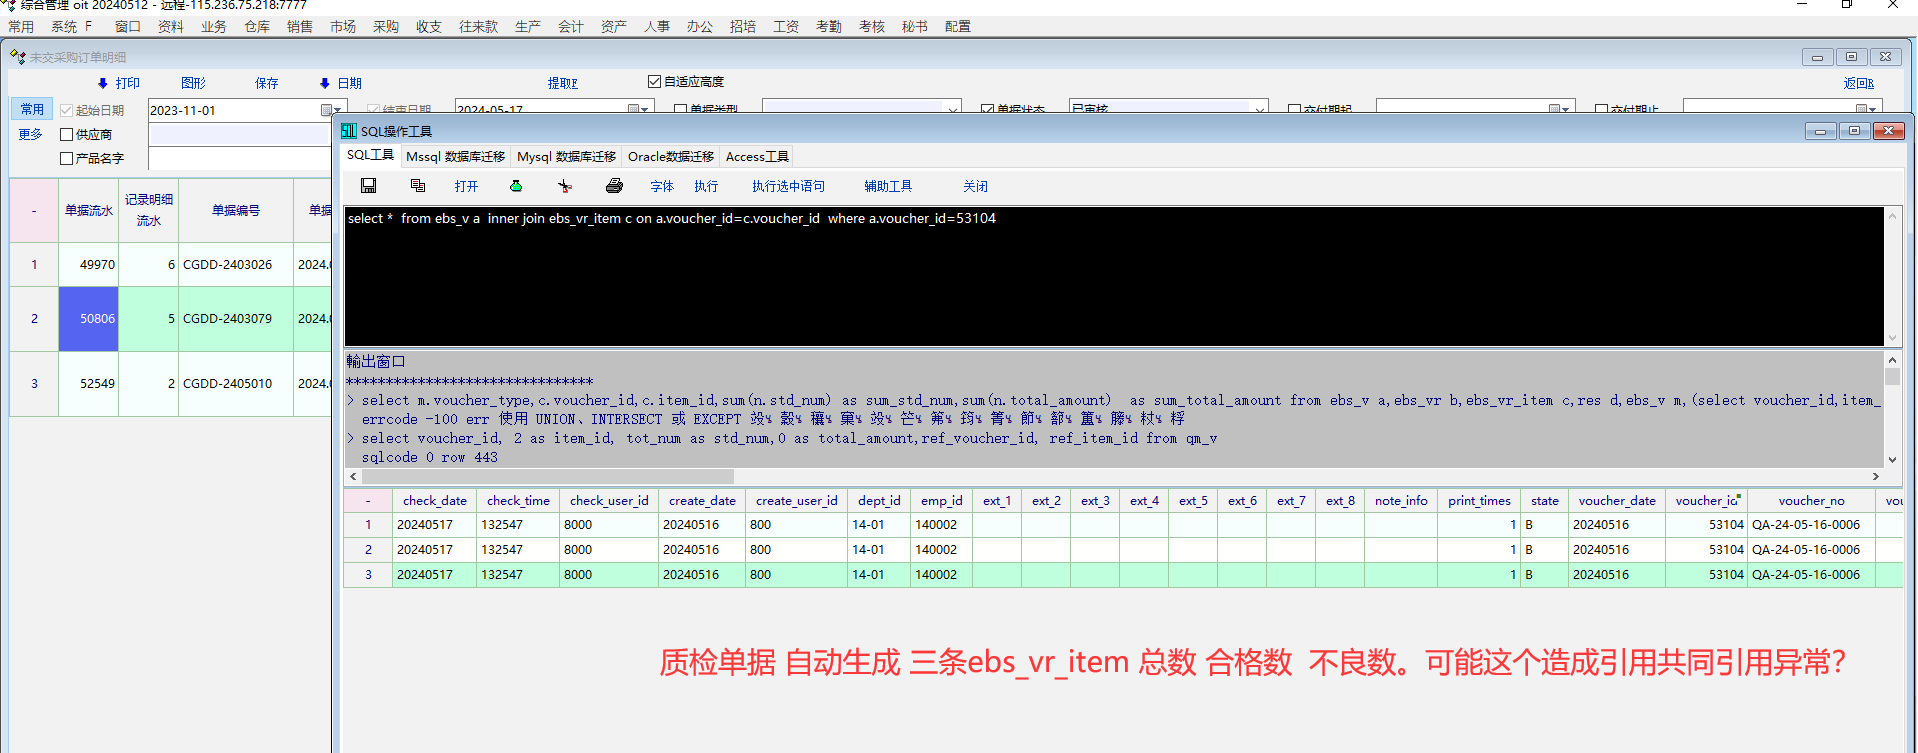1918x753 pixels.
Task: Check the 供应商 supplier checkbox
Action: tap(67, 134)
